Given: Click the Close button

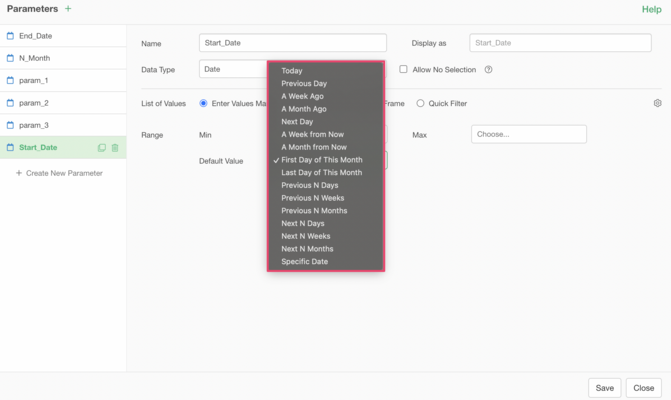Looking at the screenshot, I should [x=644, y=388].
